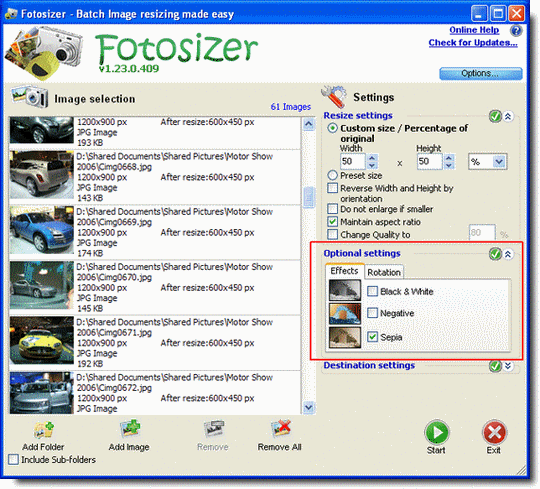Image resolution: width=540 pixels, height=489 pixels.
Task: Check Include Sub-folders
Action: pyautogui.click(x=13, y=459)
